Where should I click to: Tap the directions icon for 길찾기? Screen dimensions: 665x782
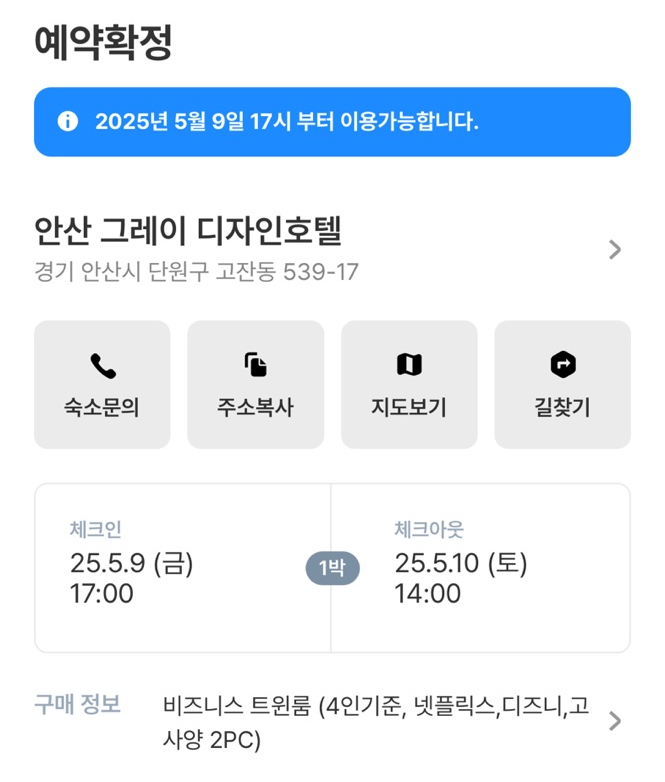(x=563, y=365)
